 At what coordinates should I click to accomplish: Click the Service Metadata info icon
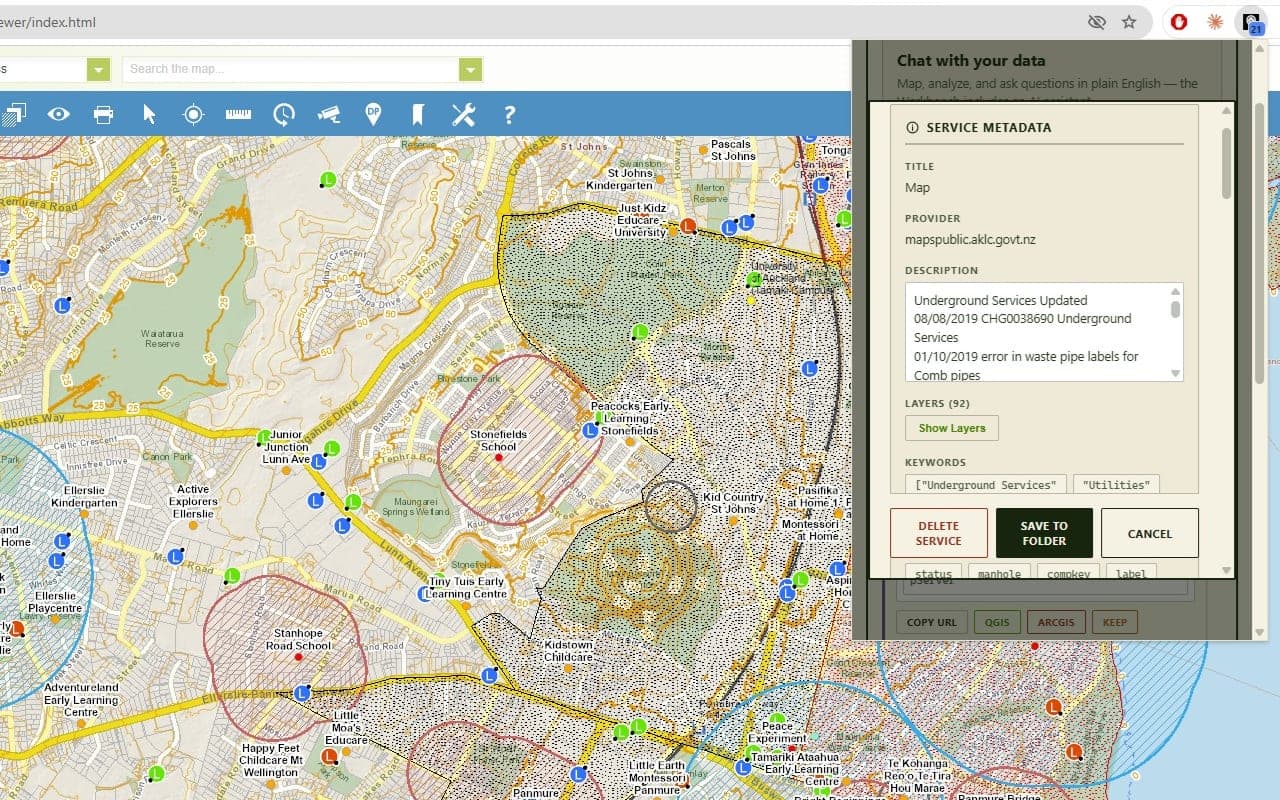pos(912,128)
